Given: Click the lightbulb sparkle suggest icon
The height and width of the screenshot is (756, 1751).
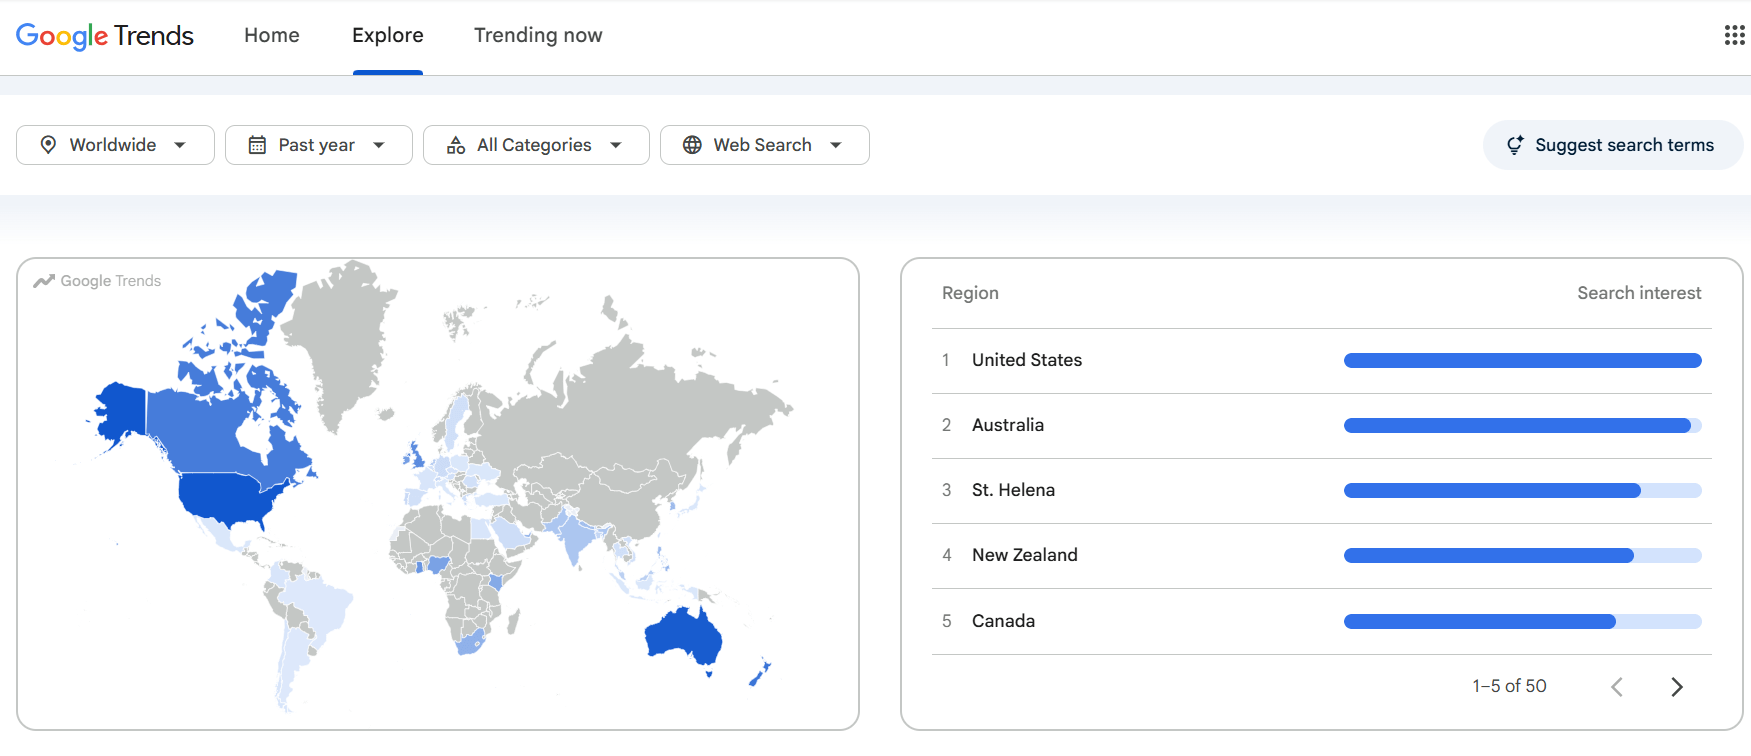Looking at the screenshot, I should (x=1515, y=145).
